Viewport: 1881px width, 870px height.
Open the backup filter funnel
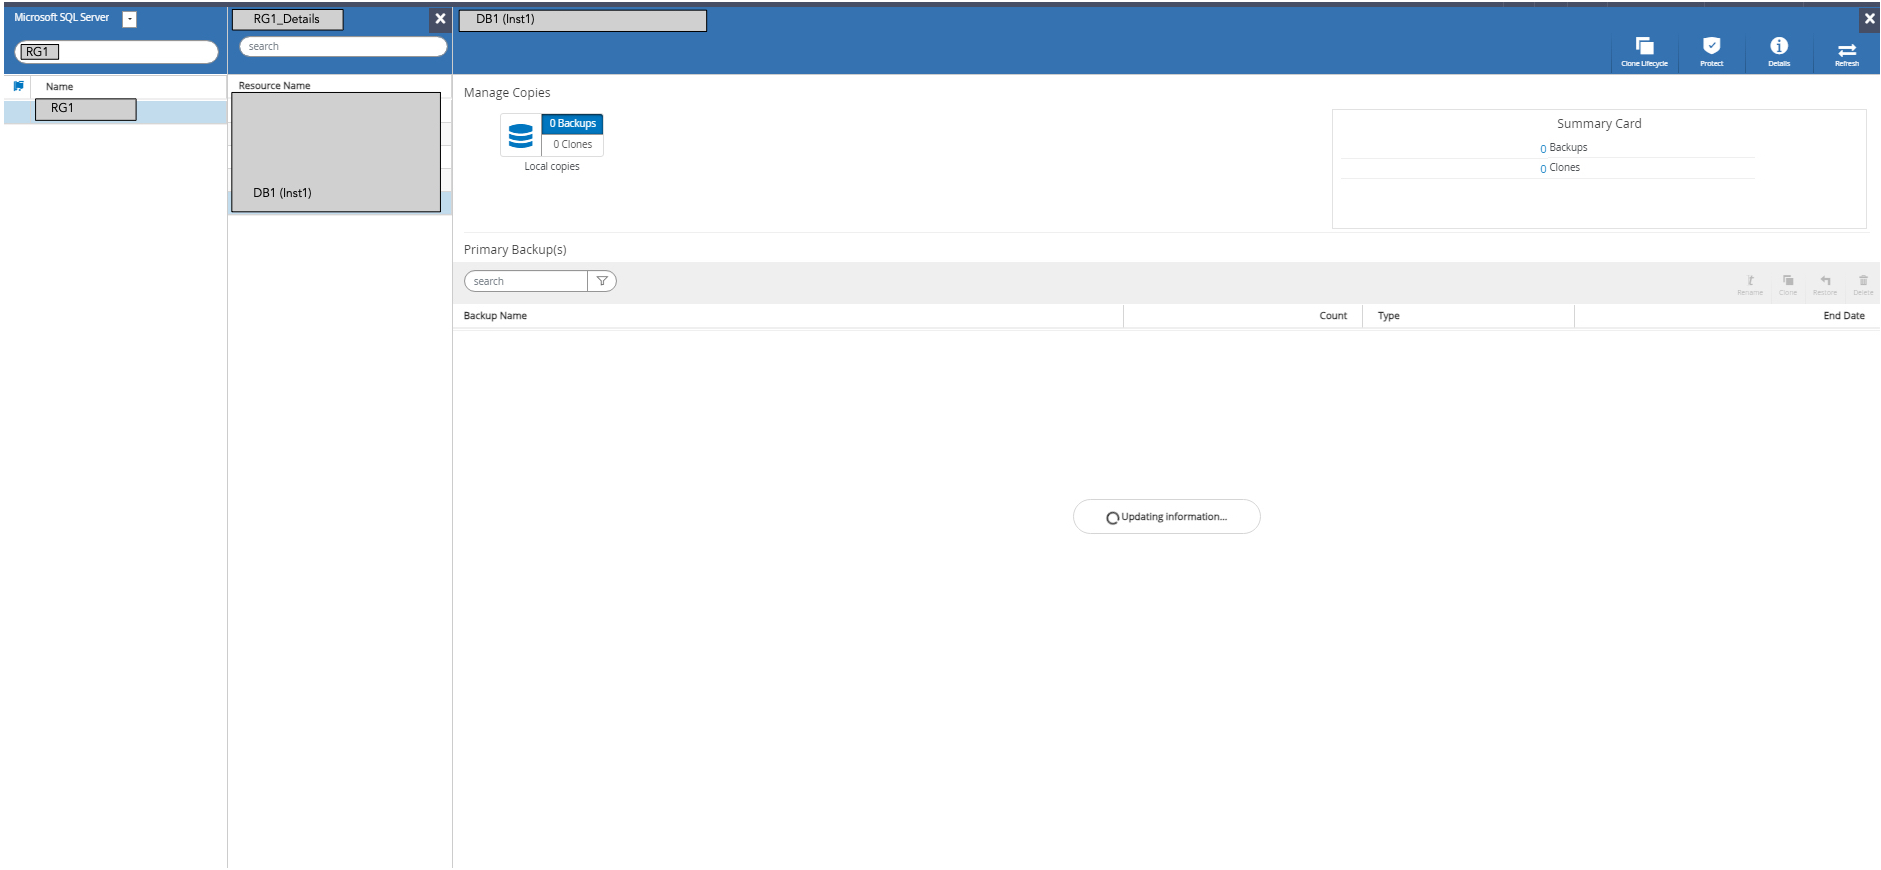(x=602, y=281)
